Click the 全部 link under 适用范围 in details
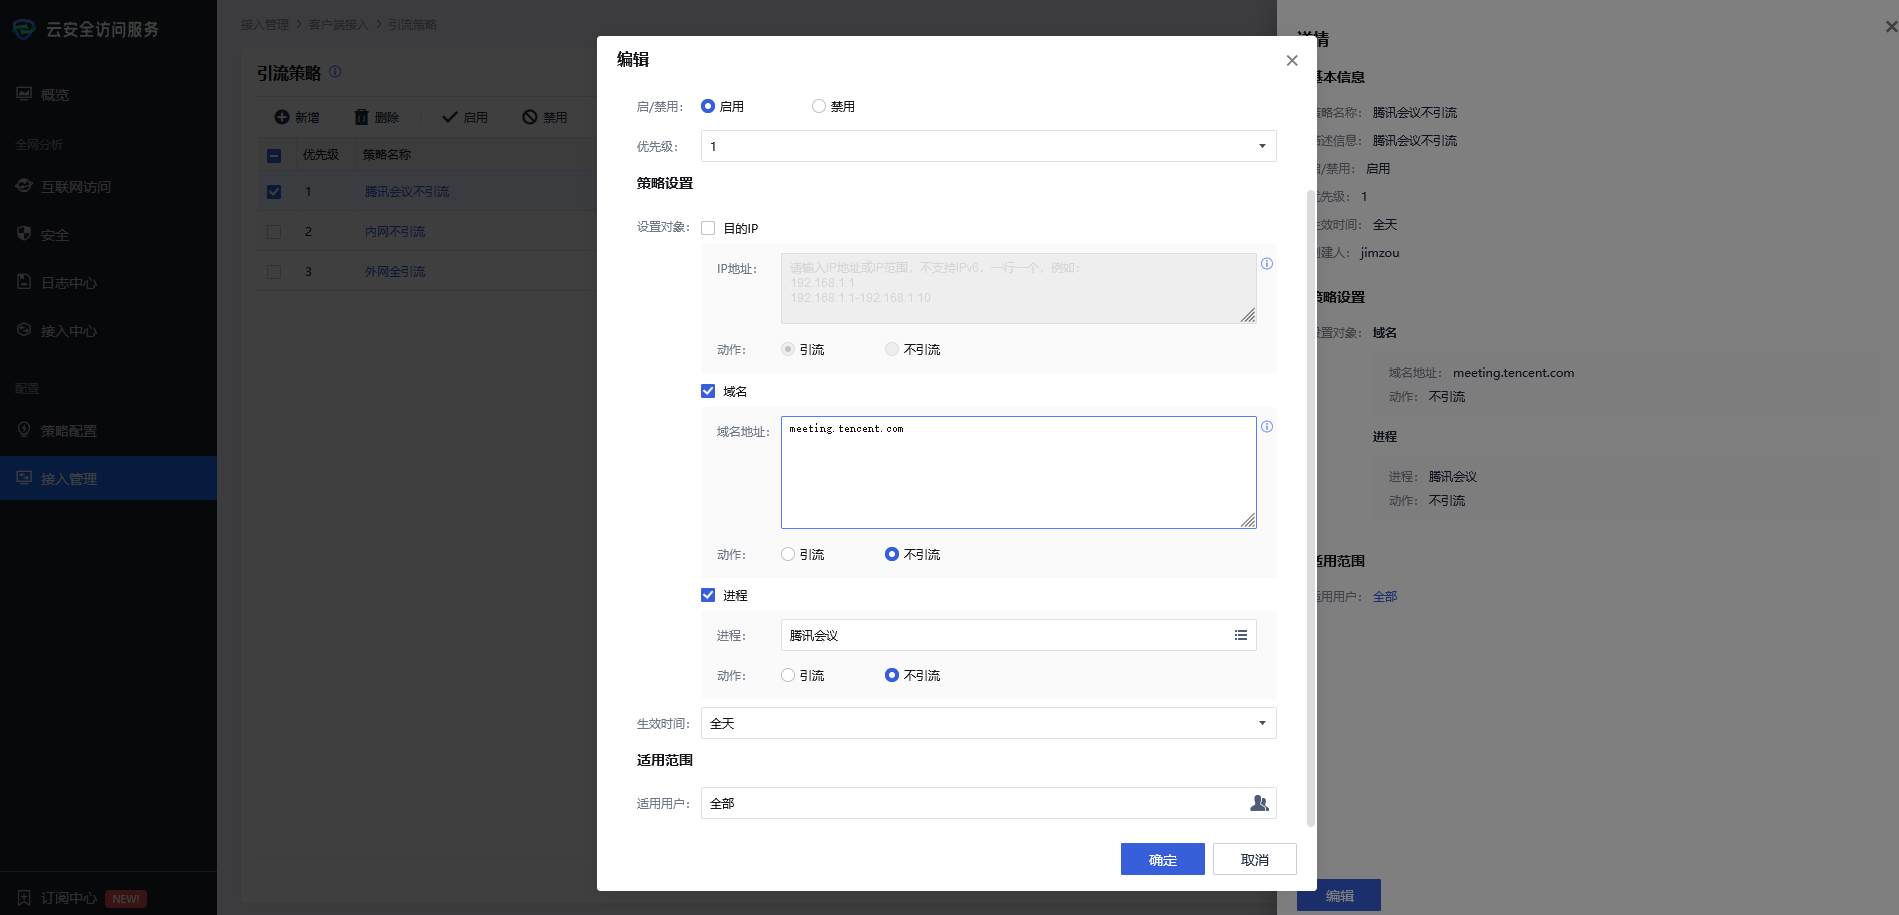Viewport: 1899px width, 915px height. [x=1385, y=596]
